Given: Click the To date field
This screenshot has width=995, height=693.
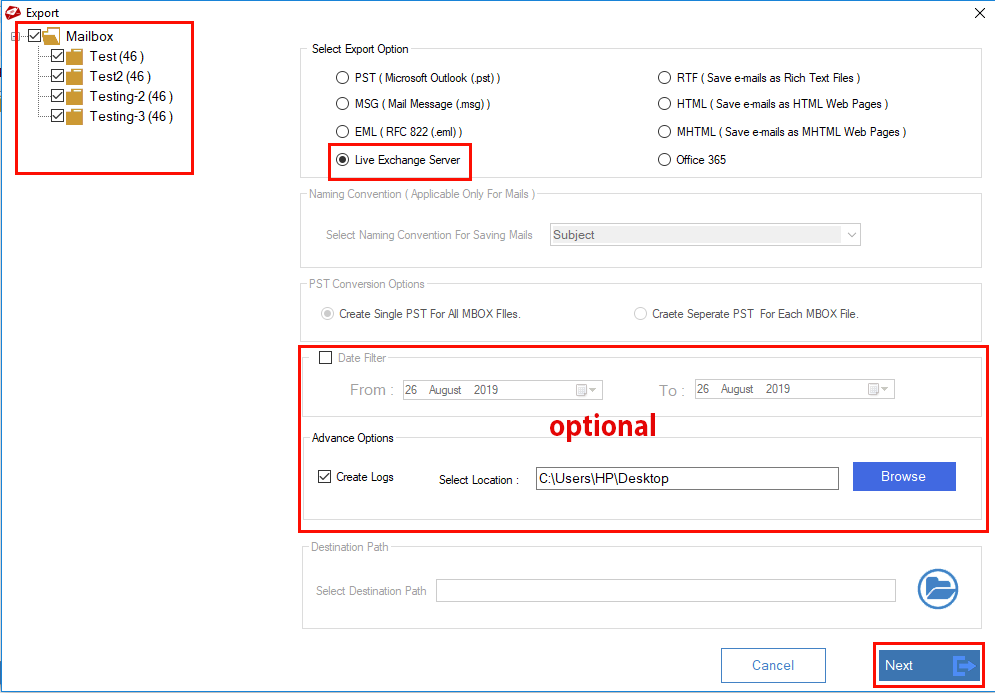Looking at the screenshot, I should pyautogui.click(x=794, y=389).
